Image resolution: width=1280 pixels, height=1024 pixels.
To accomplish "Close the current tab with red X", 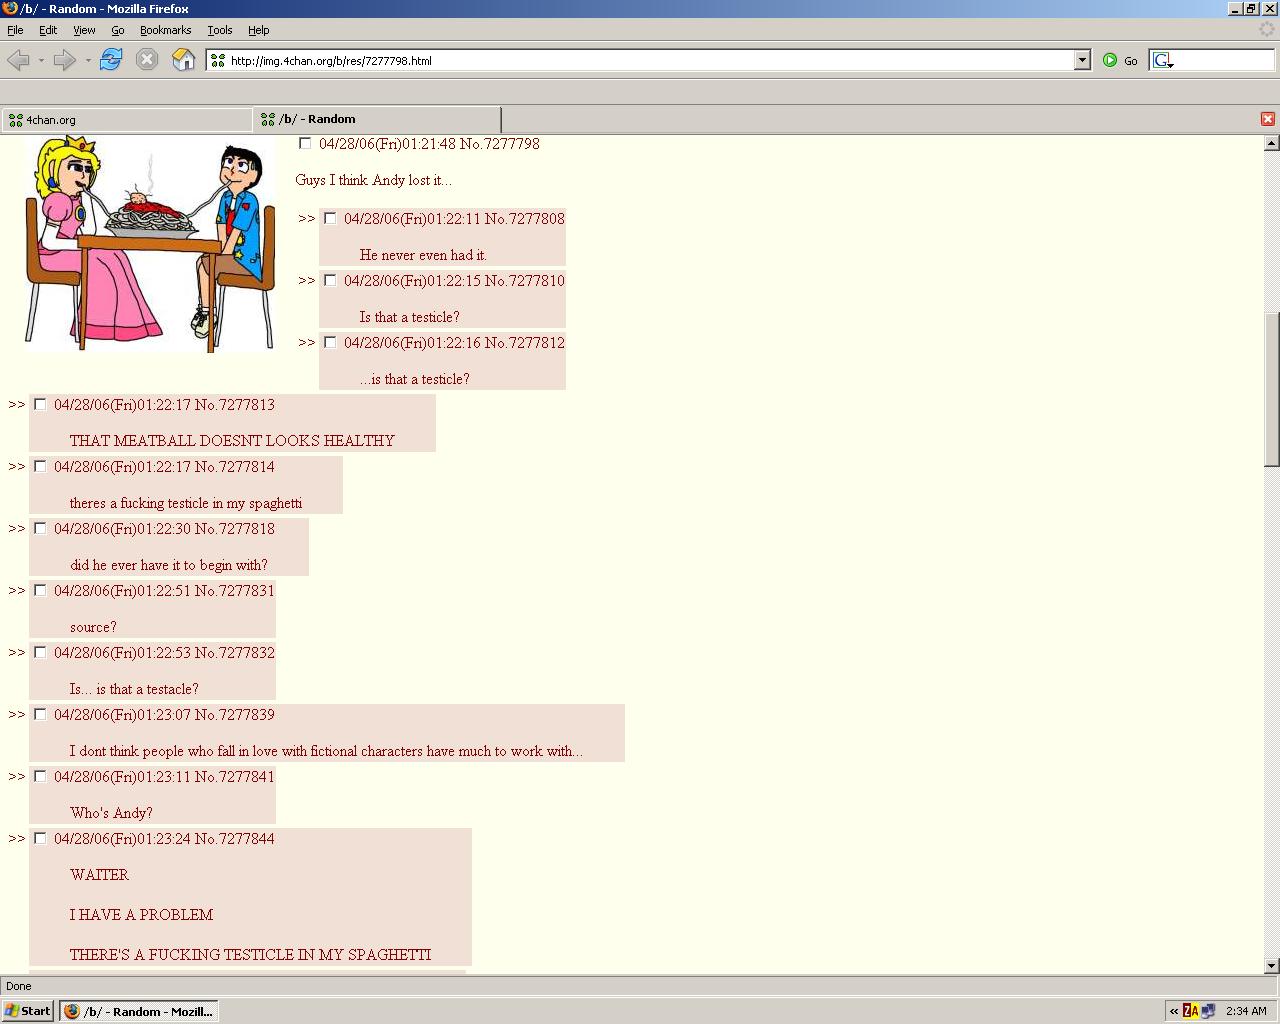I will click(1268, 119).
